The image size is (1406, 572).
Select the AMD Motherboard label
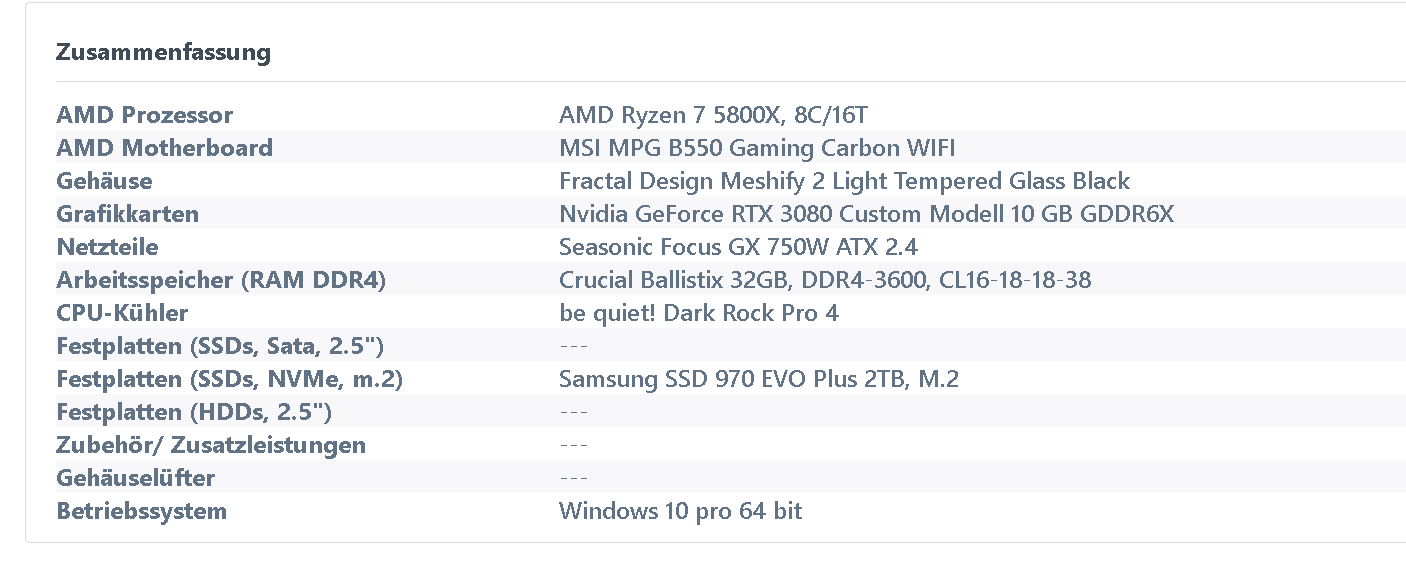[x=164, y=148]
